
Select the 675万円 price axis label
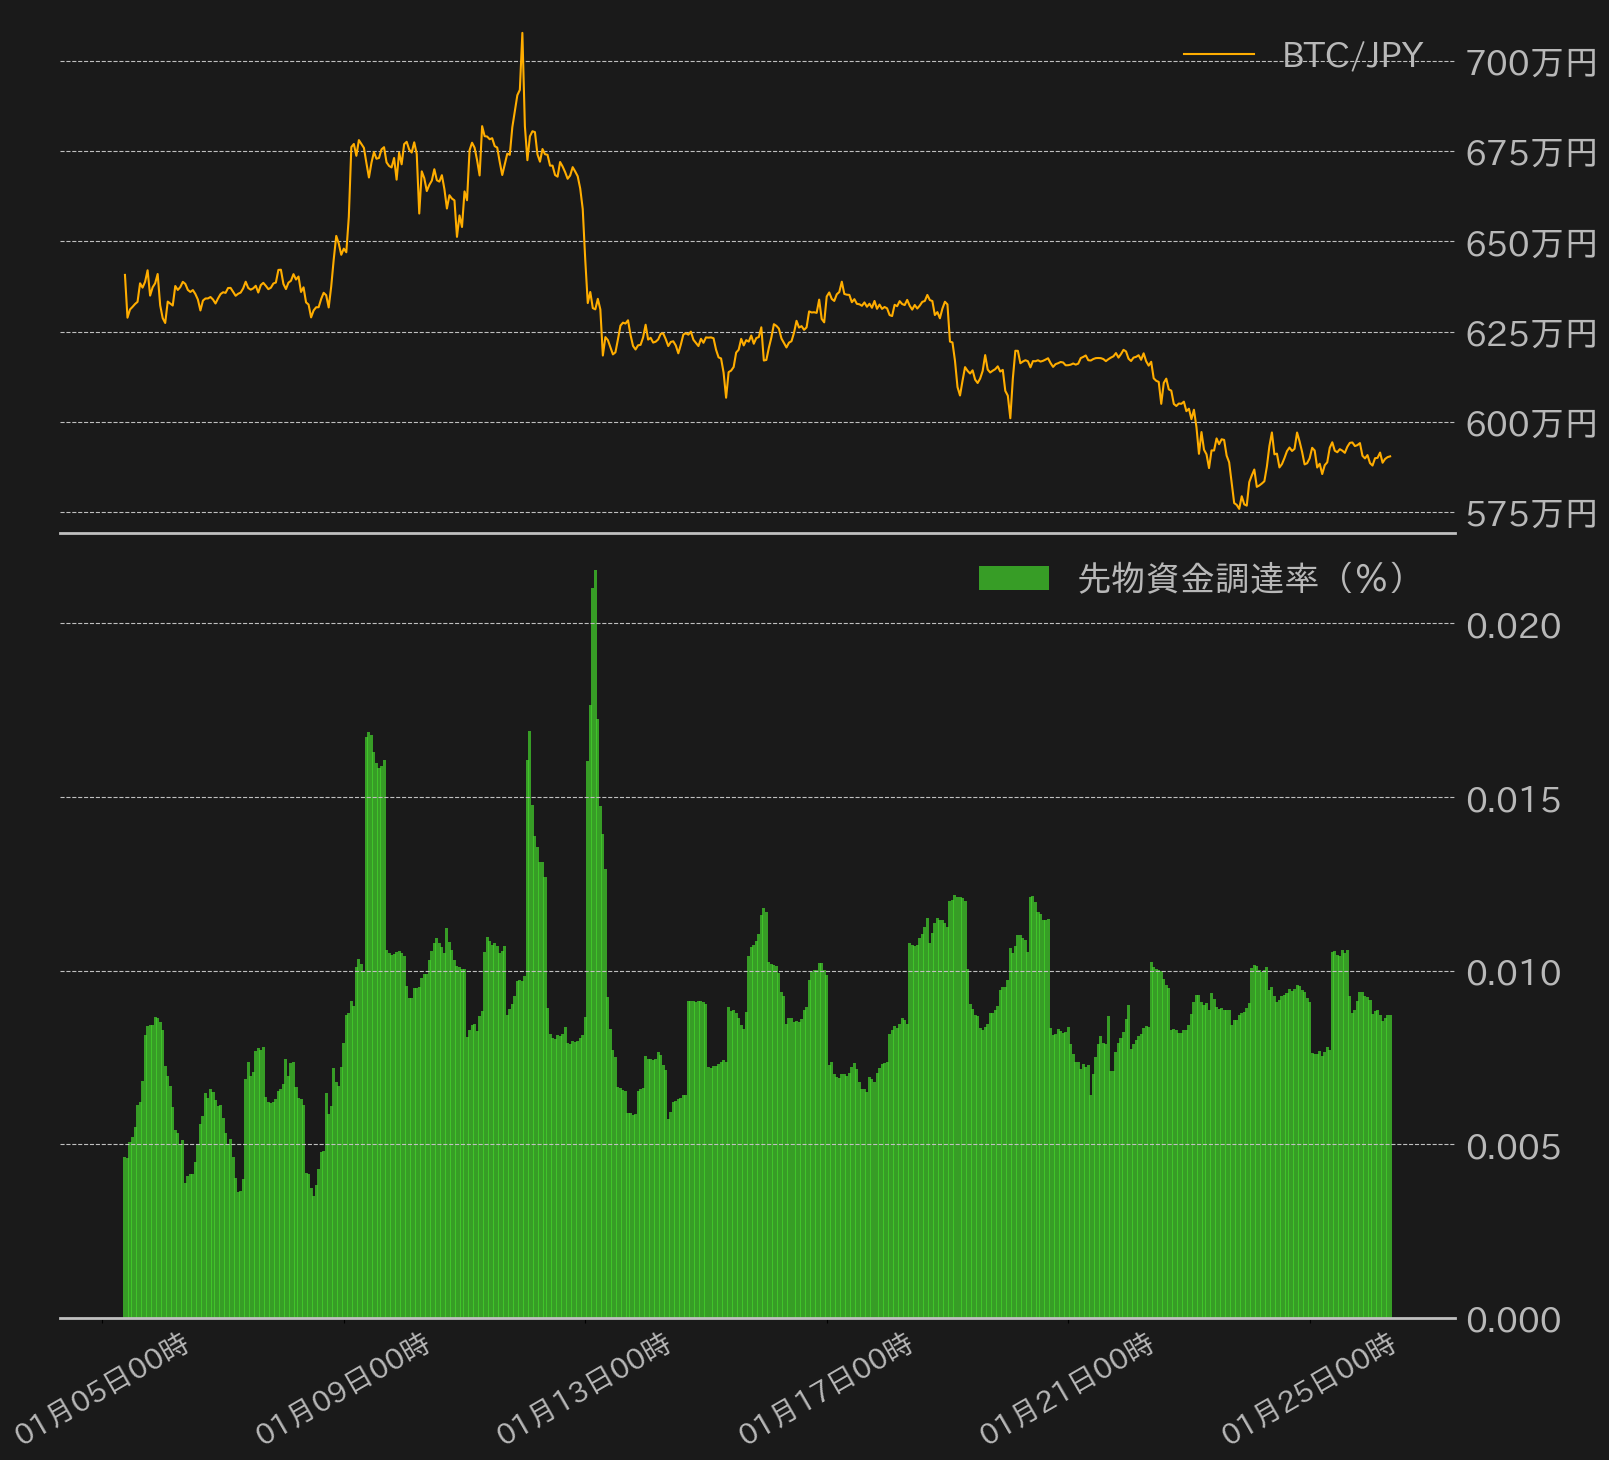[1531, 153]
